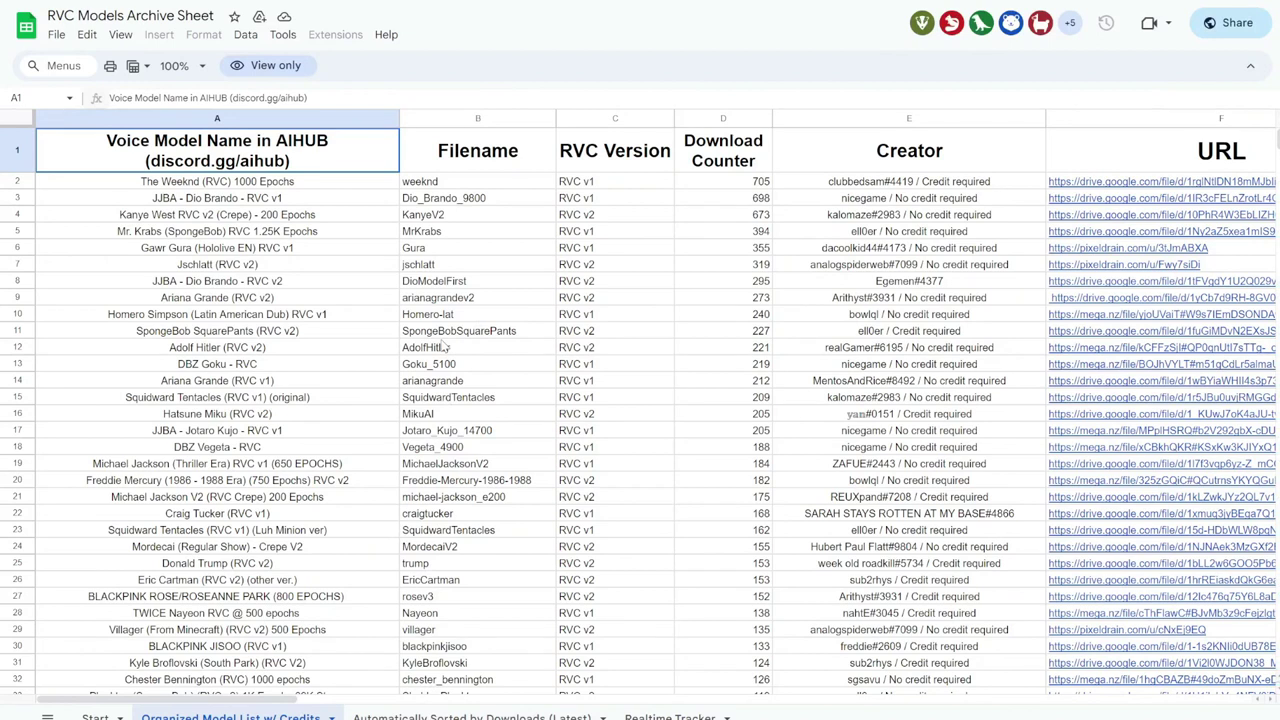1280x720 pixels.
Task: Switch to the Realtime Tracker tab
Action: tap(670, 716)
